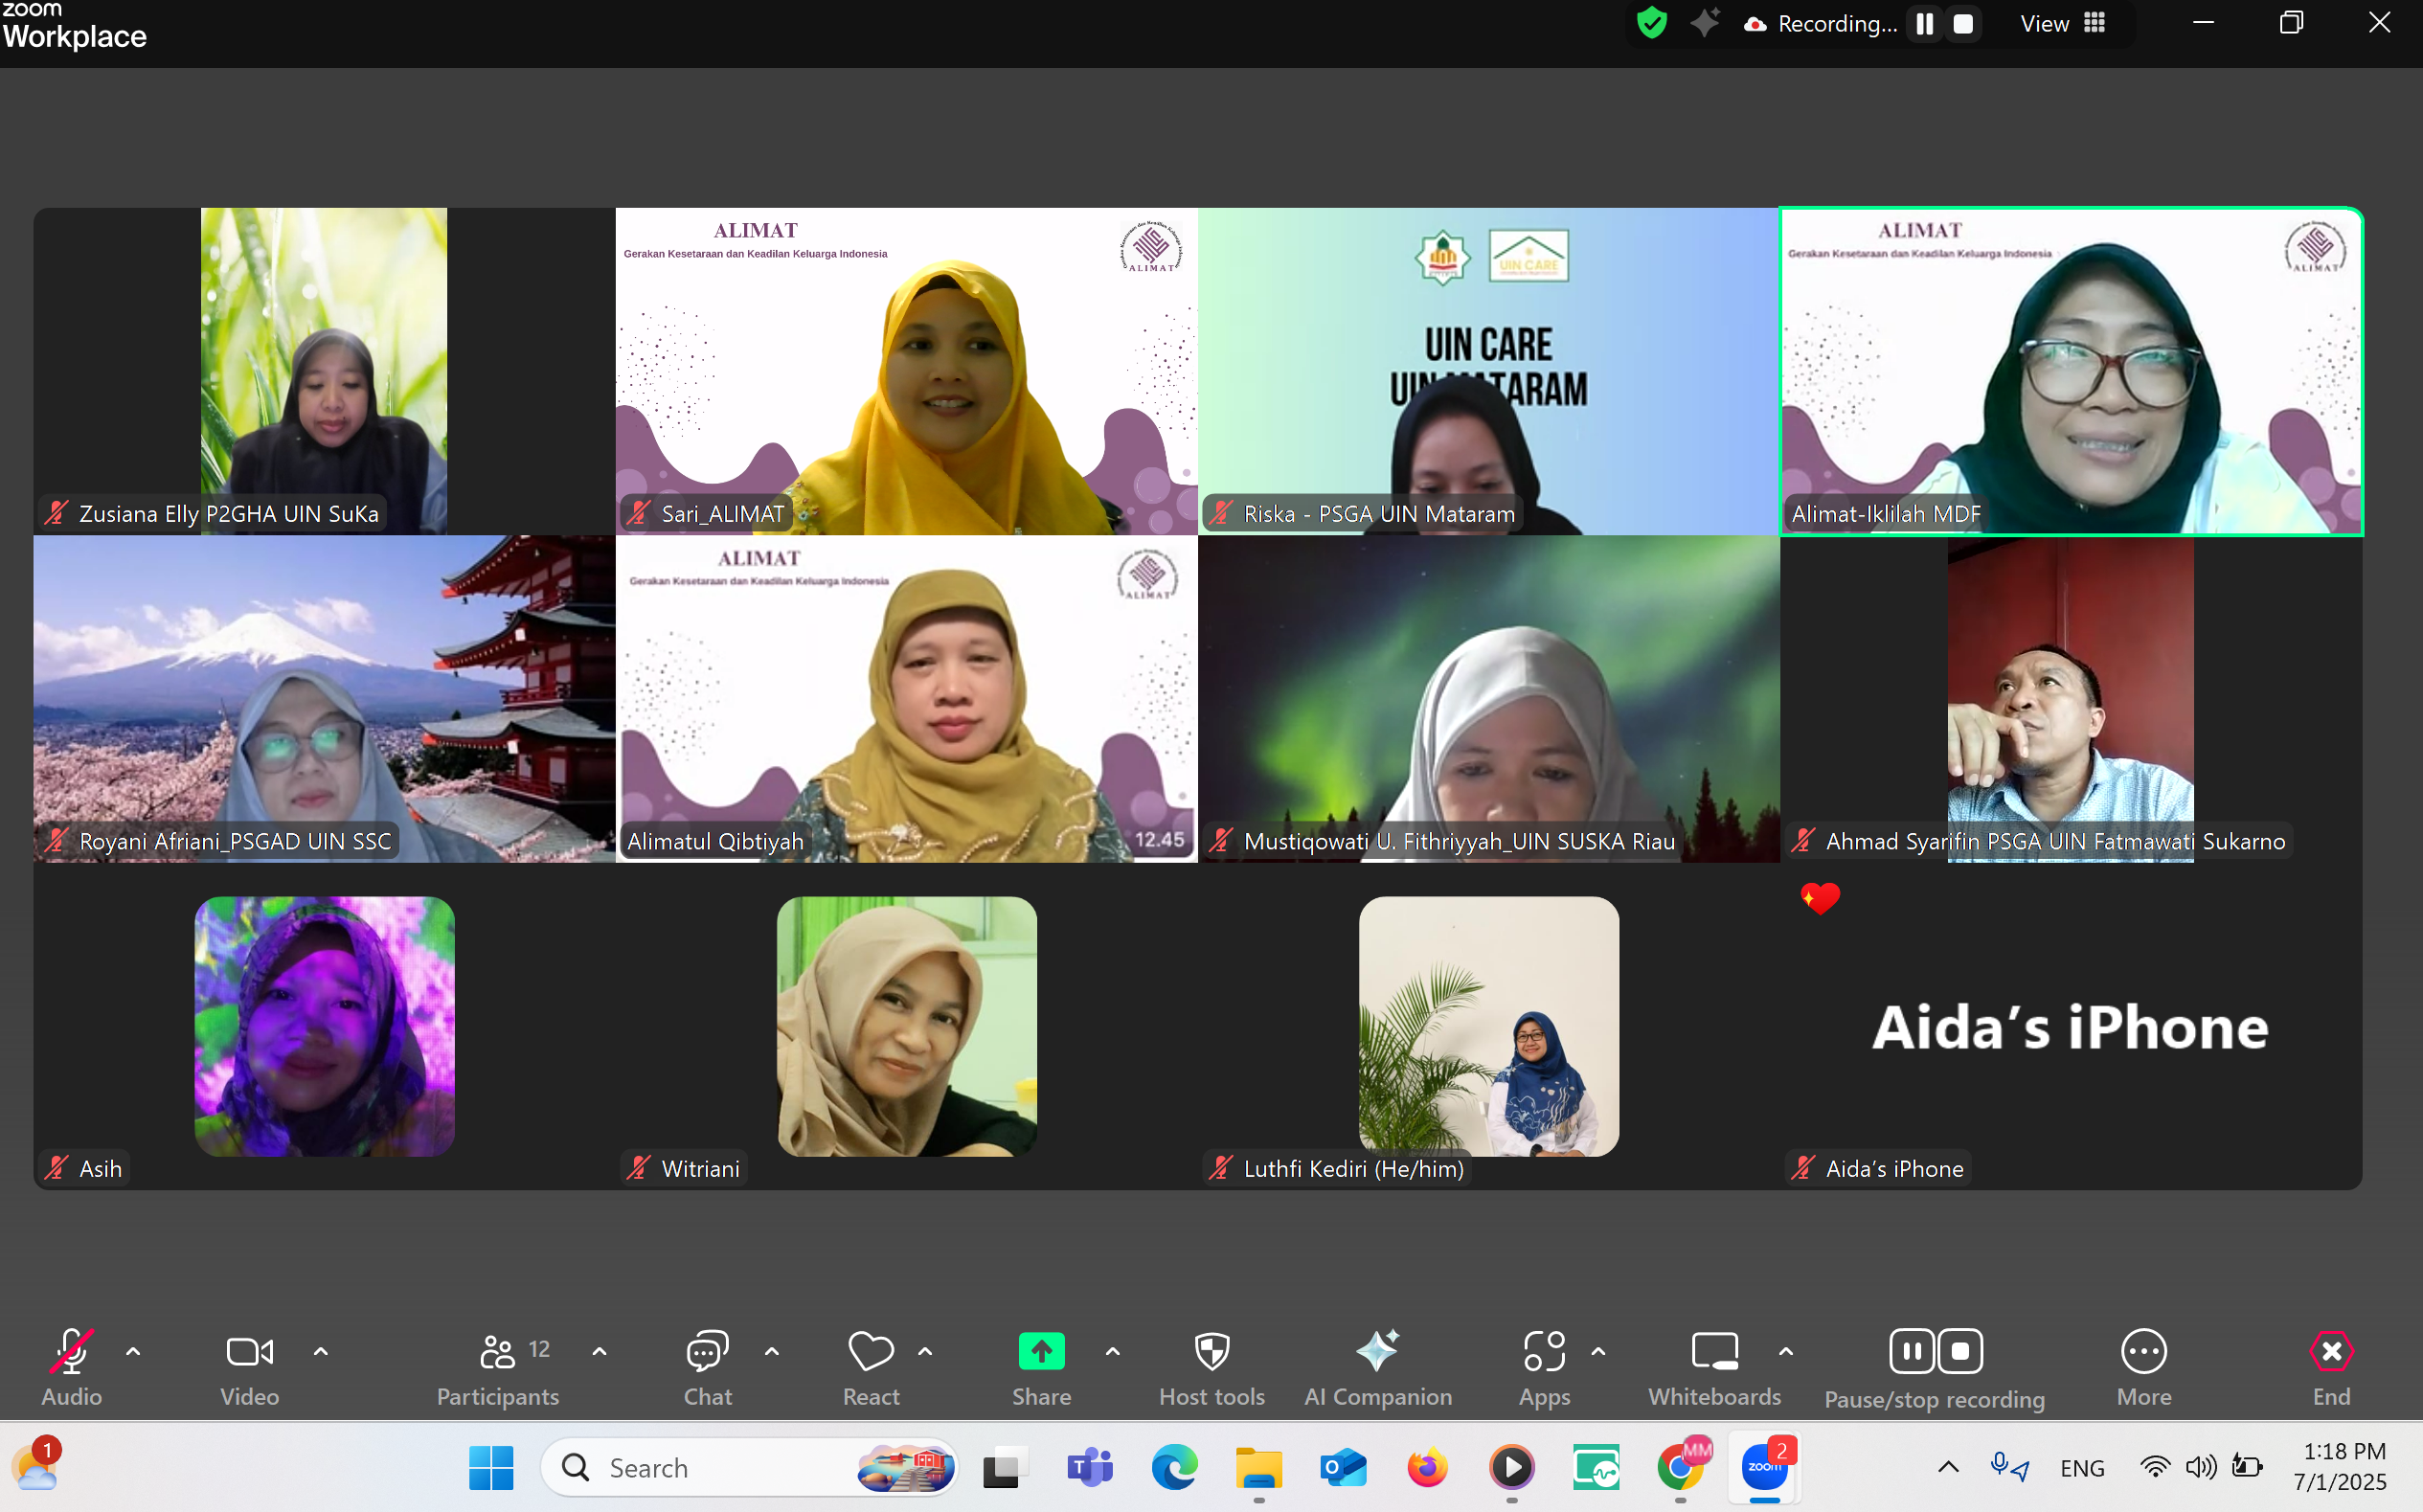
Task: Open Whiteboards
Action: click(x=1714, y=1367)
